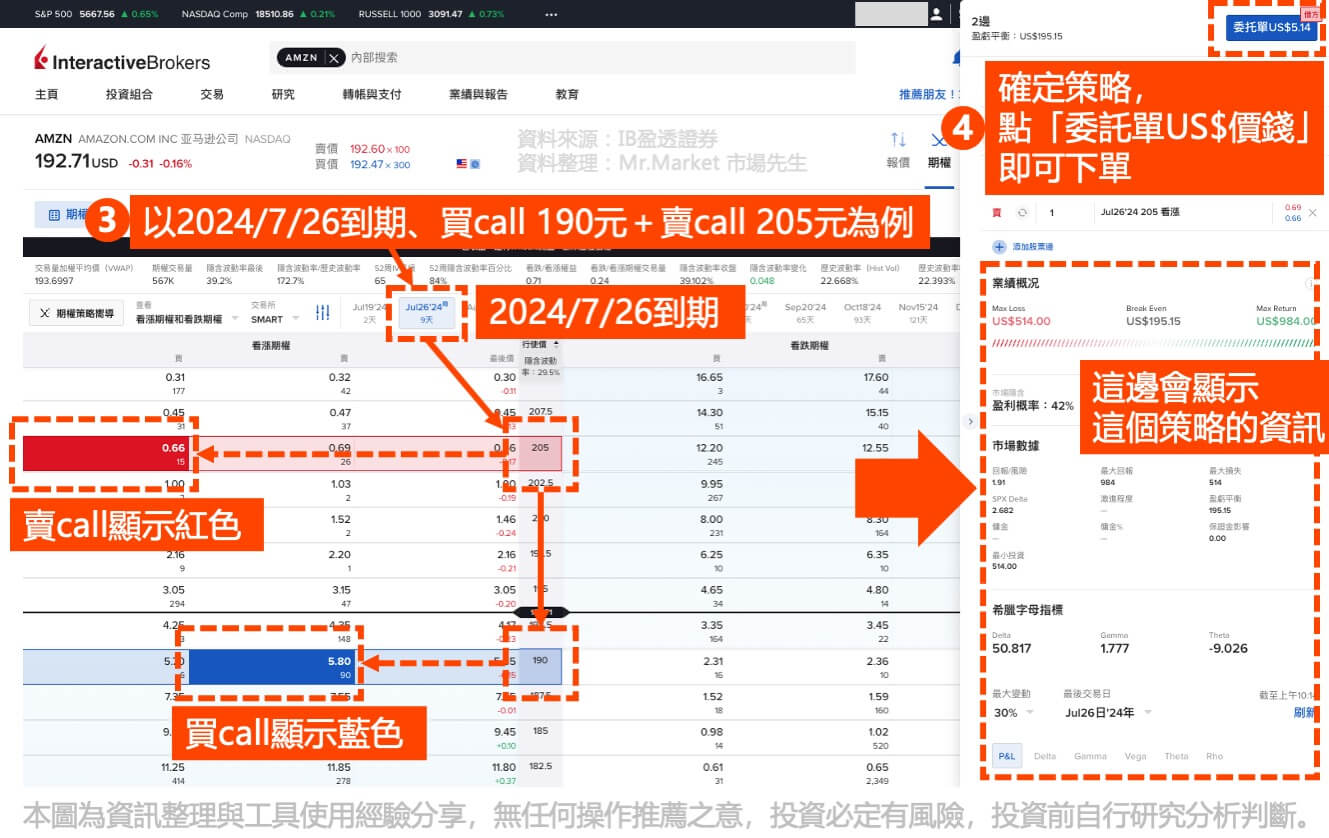
Task: Click the 報價 quote arrows icon
Action: pyautogui.click(x=898, y=140)
